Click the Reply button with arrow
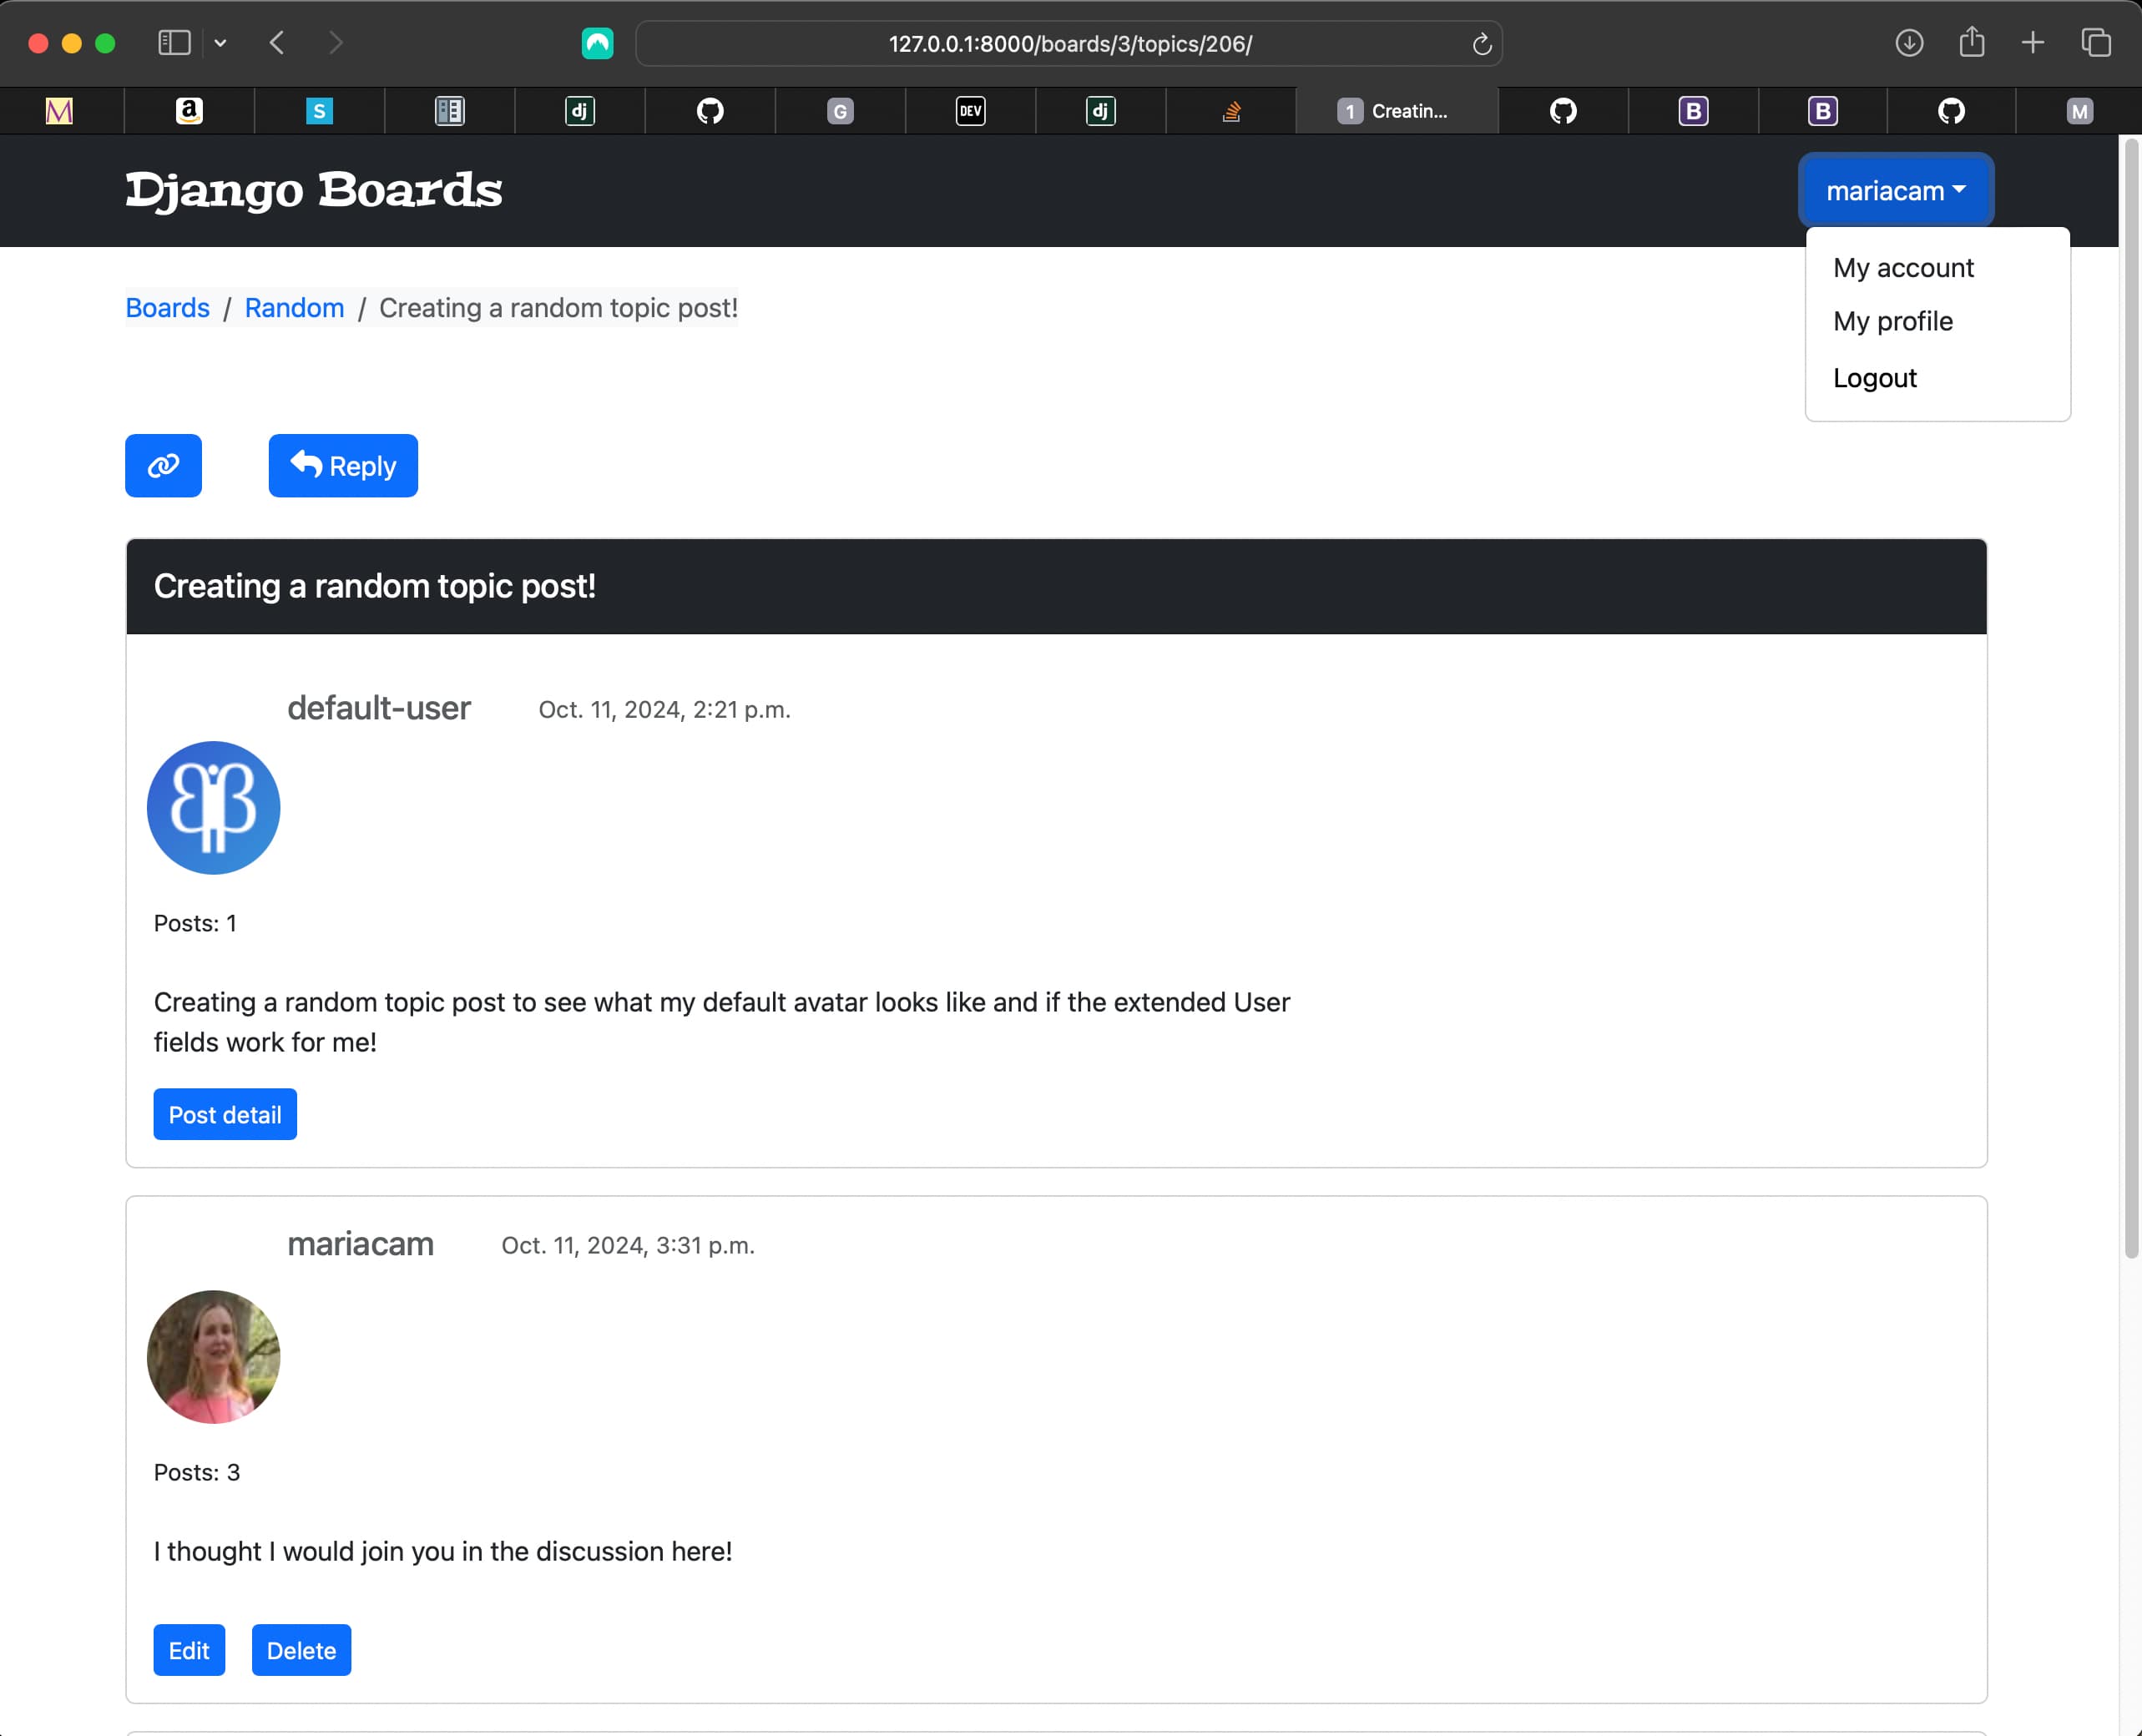2142x1736 pixels. pos(343,465)
